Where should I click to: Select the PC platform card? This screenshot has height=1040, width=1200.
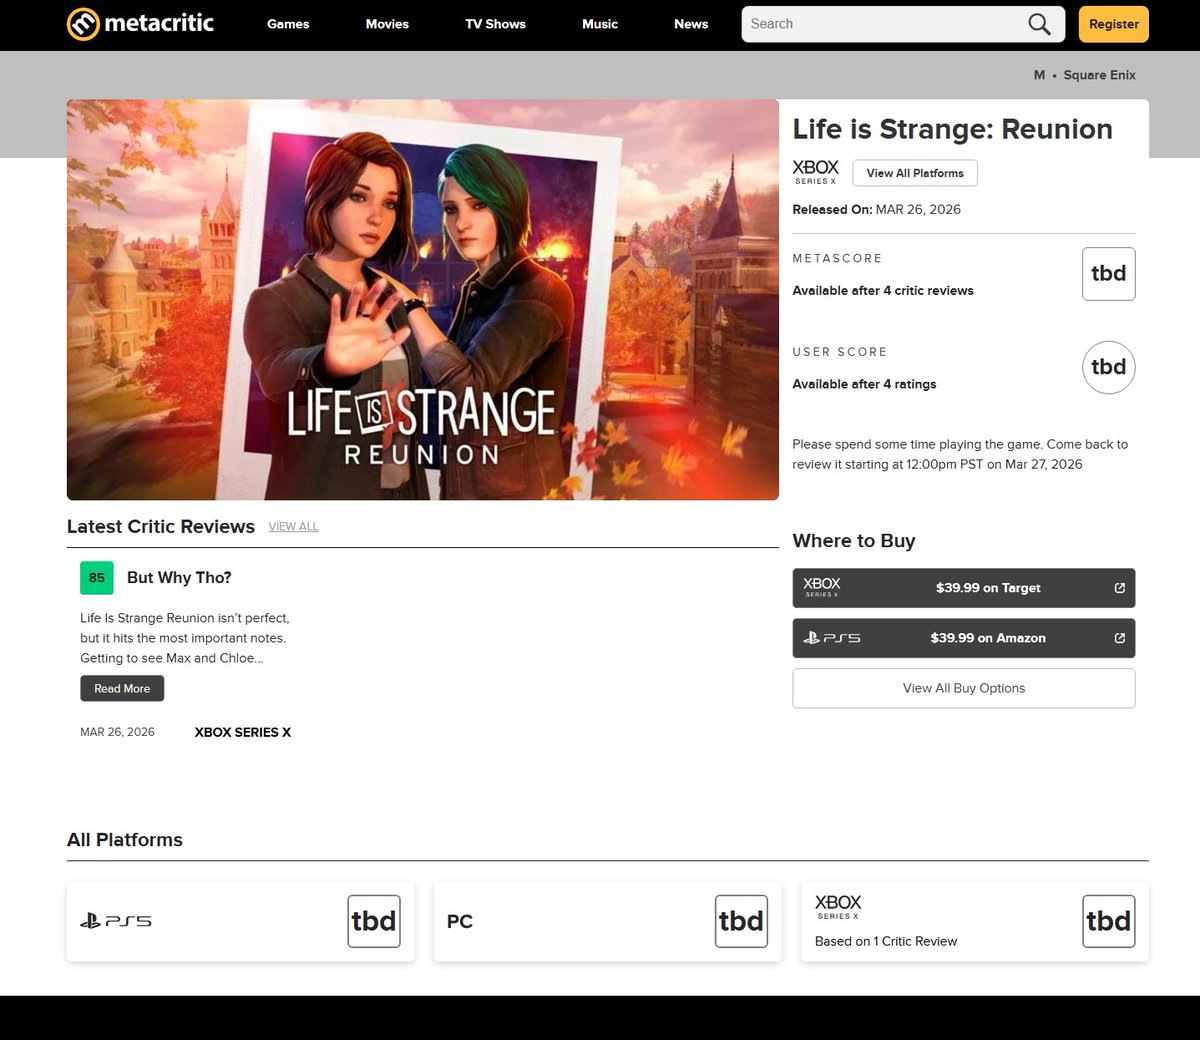(608, 921)
